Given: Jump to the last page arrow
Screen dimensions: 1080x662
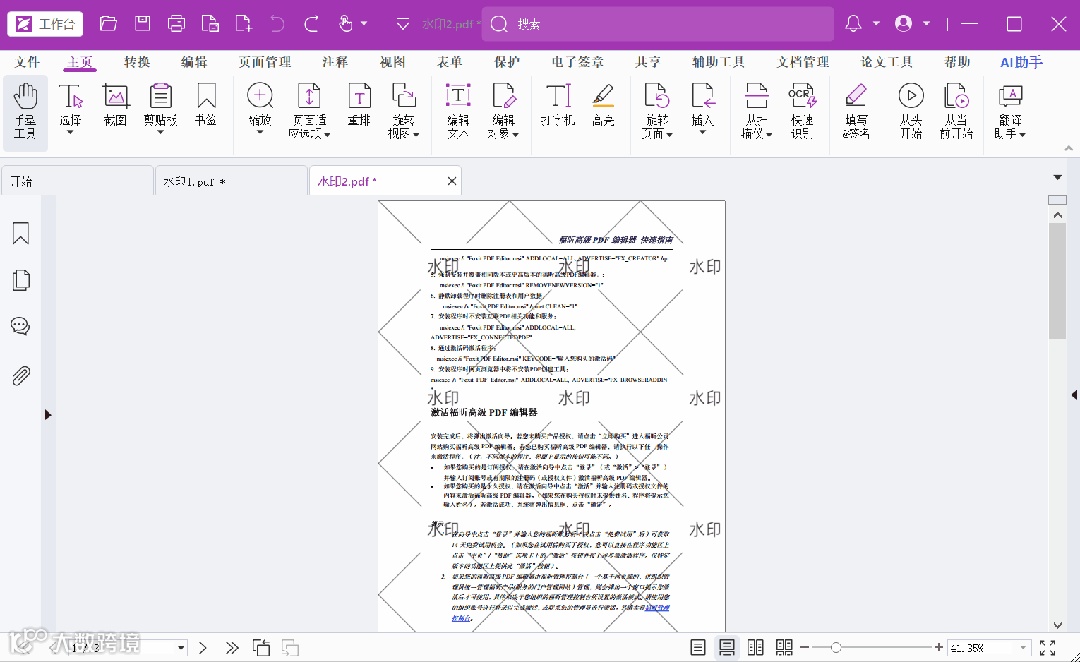Looking at the screenshot, I should [x=232, y=648].
